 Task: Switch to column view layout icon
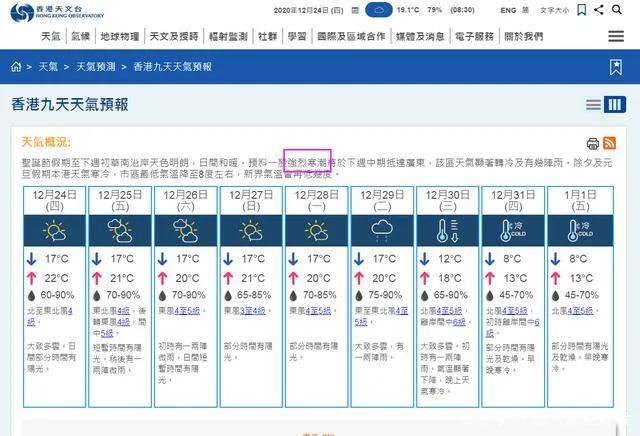click(615, 105)
